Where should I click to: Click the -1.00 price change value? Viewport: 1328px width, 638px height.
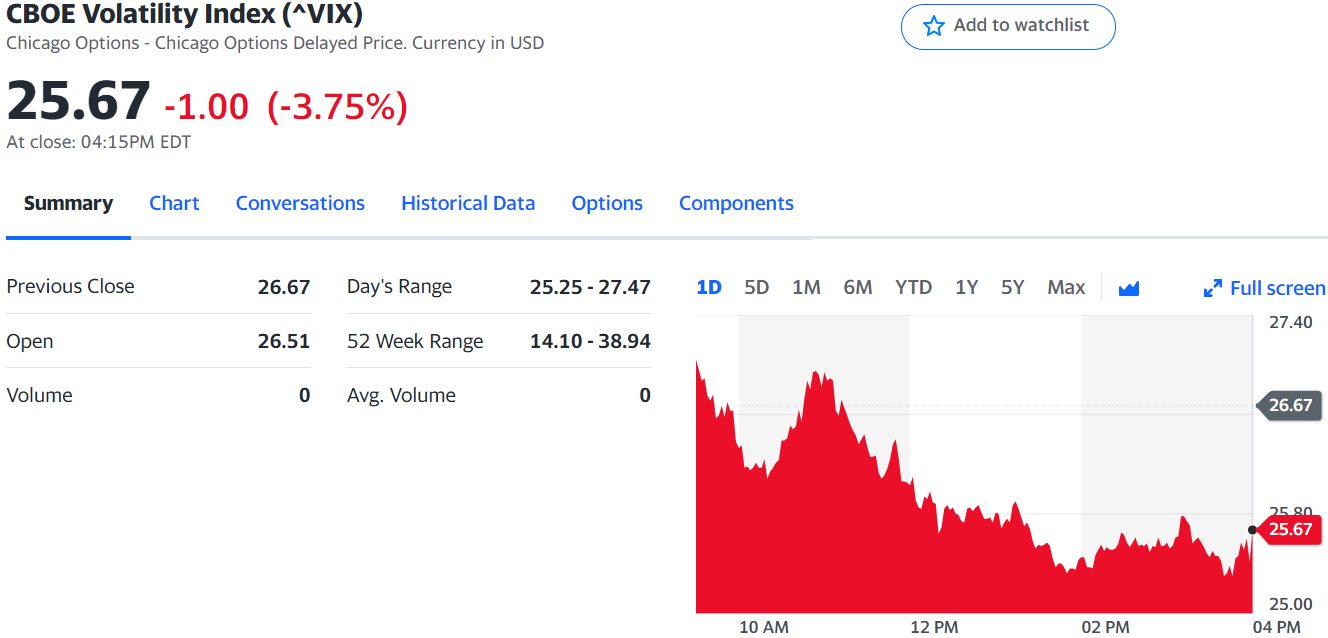pyautogui.click(x=207, y=106)
